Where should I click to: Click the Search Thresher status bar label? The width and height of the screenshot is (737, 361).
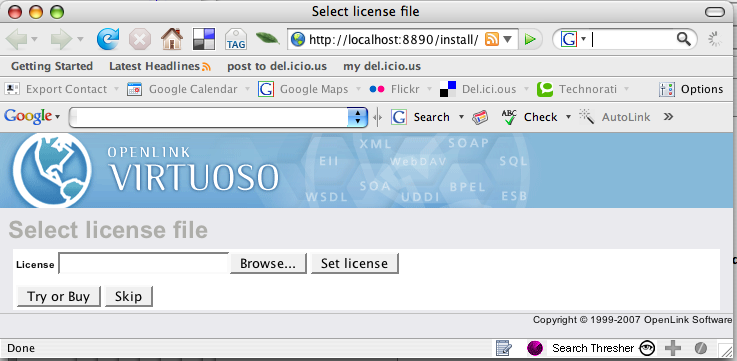click(x=593, y=348)
